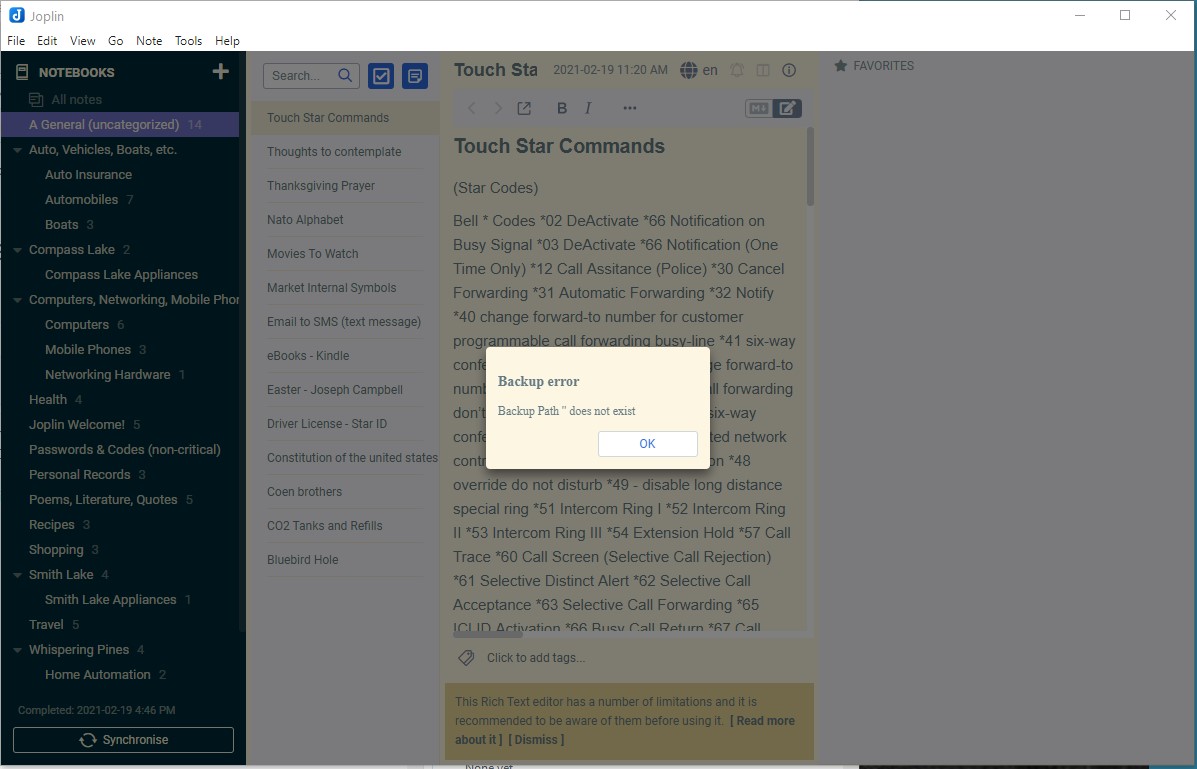This screenshot has height=769, width=1197.
Task: Open the Go menu
Action: coord(115,40)
